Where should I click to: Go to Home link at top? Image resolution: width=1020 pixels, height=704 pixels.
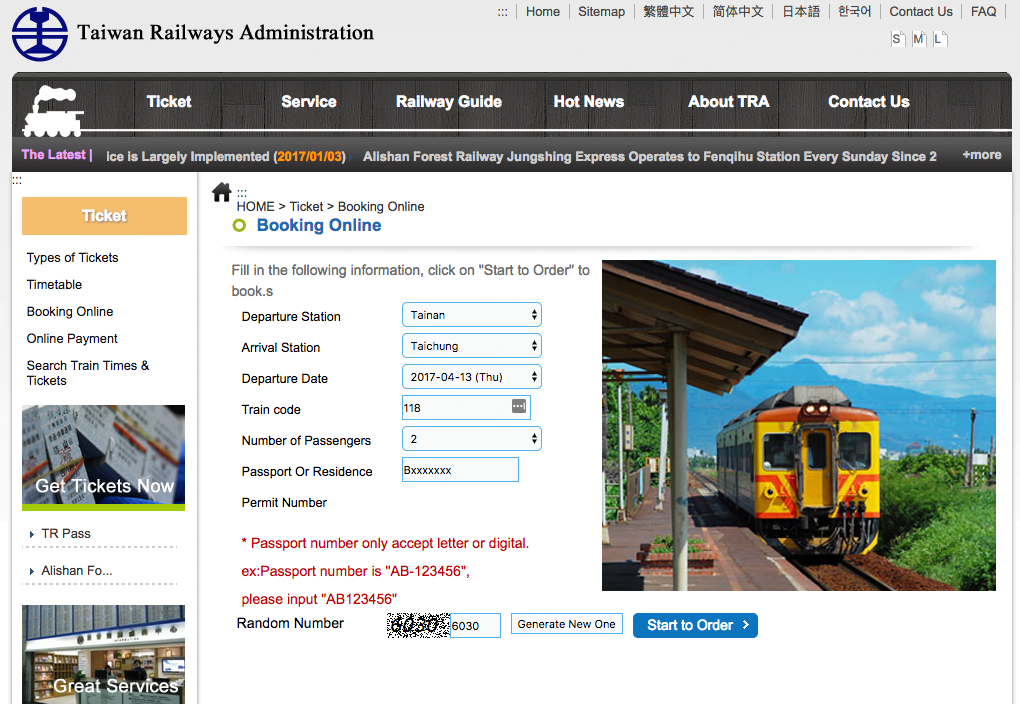tap(543, 12)
